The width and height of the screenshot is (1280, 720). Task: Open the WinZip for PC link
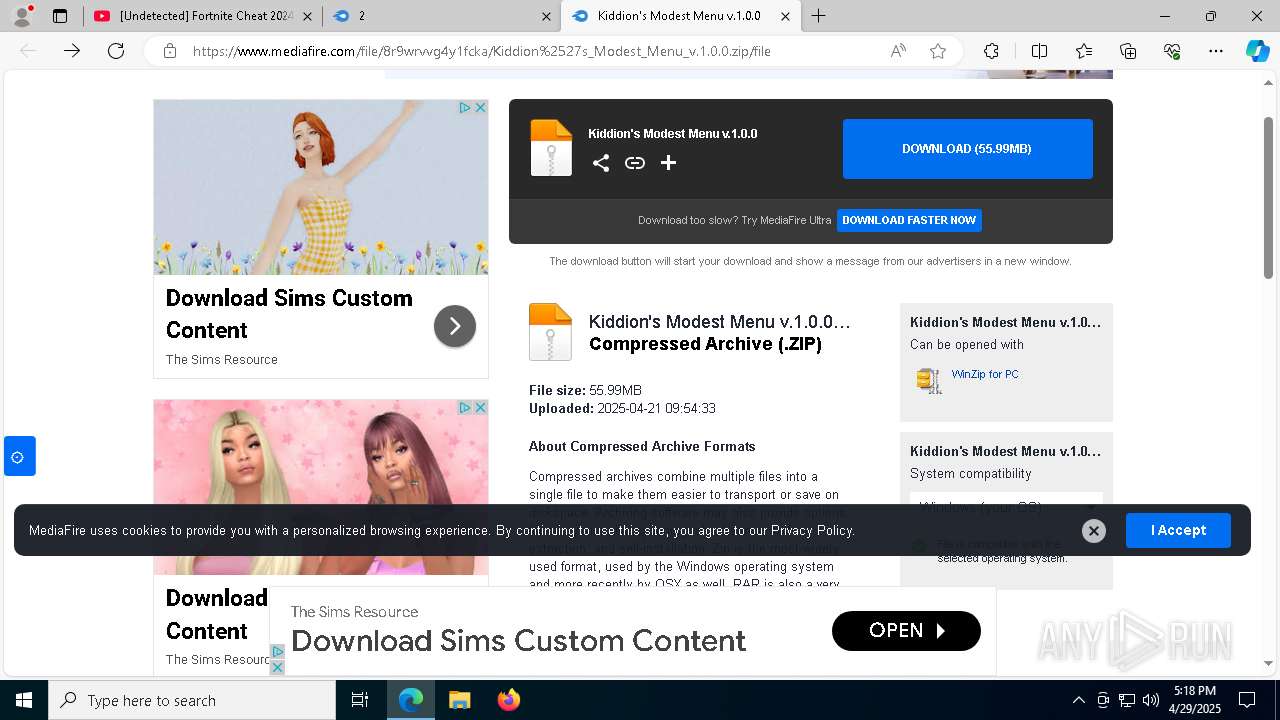[x=985, y=374]
